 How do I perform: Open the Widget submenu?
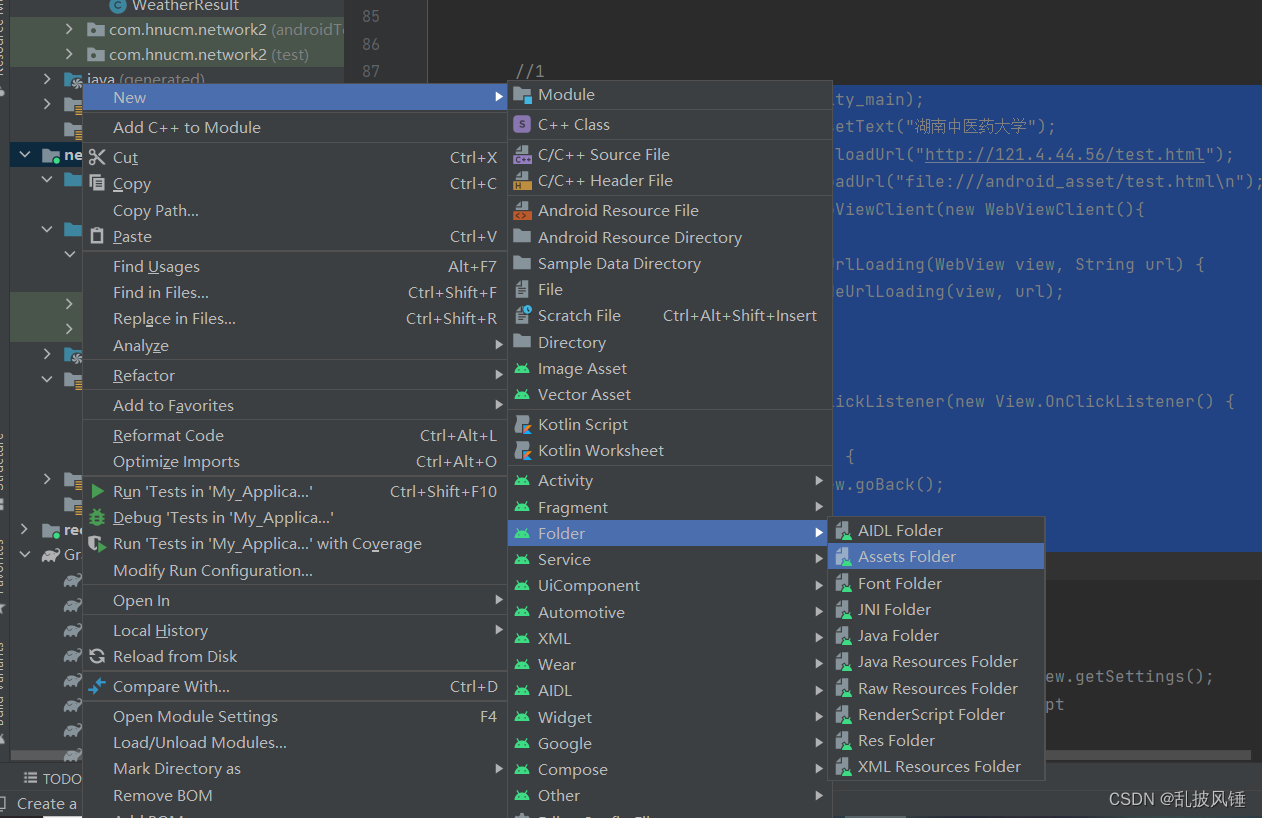coord(670,718)
